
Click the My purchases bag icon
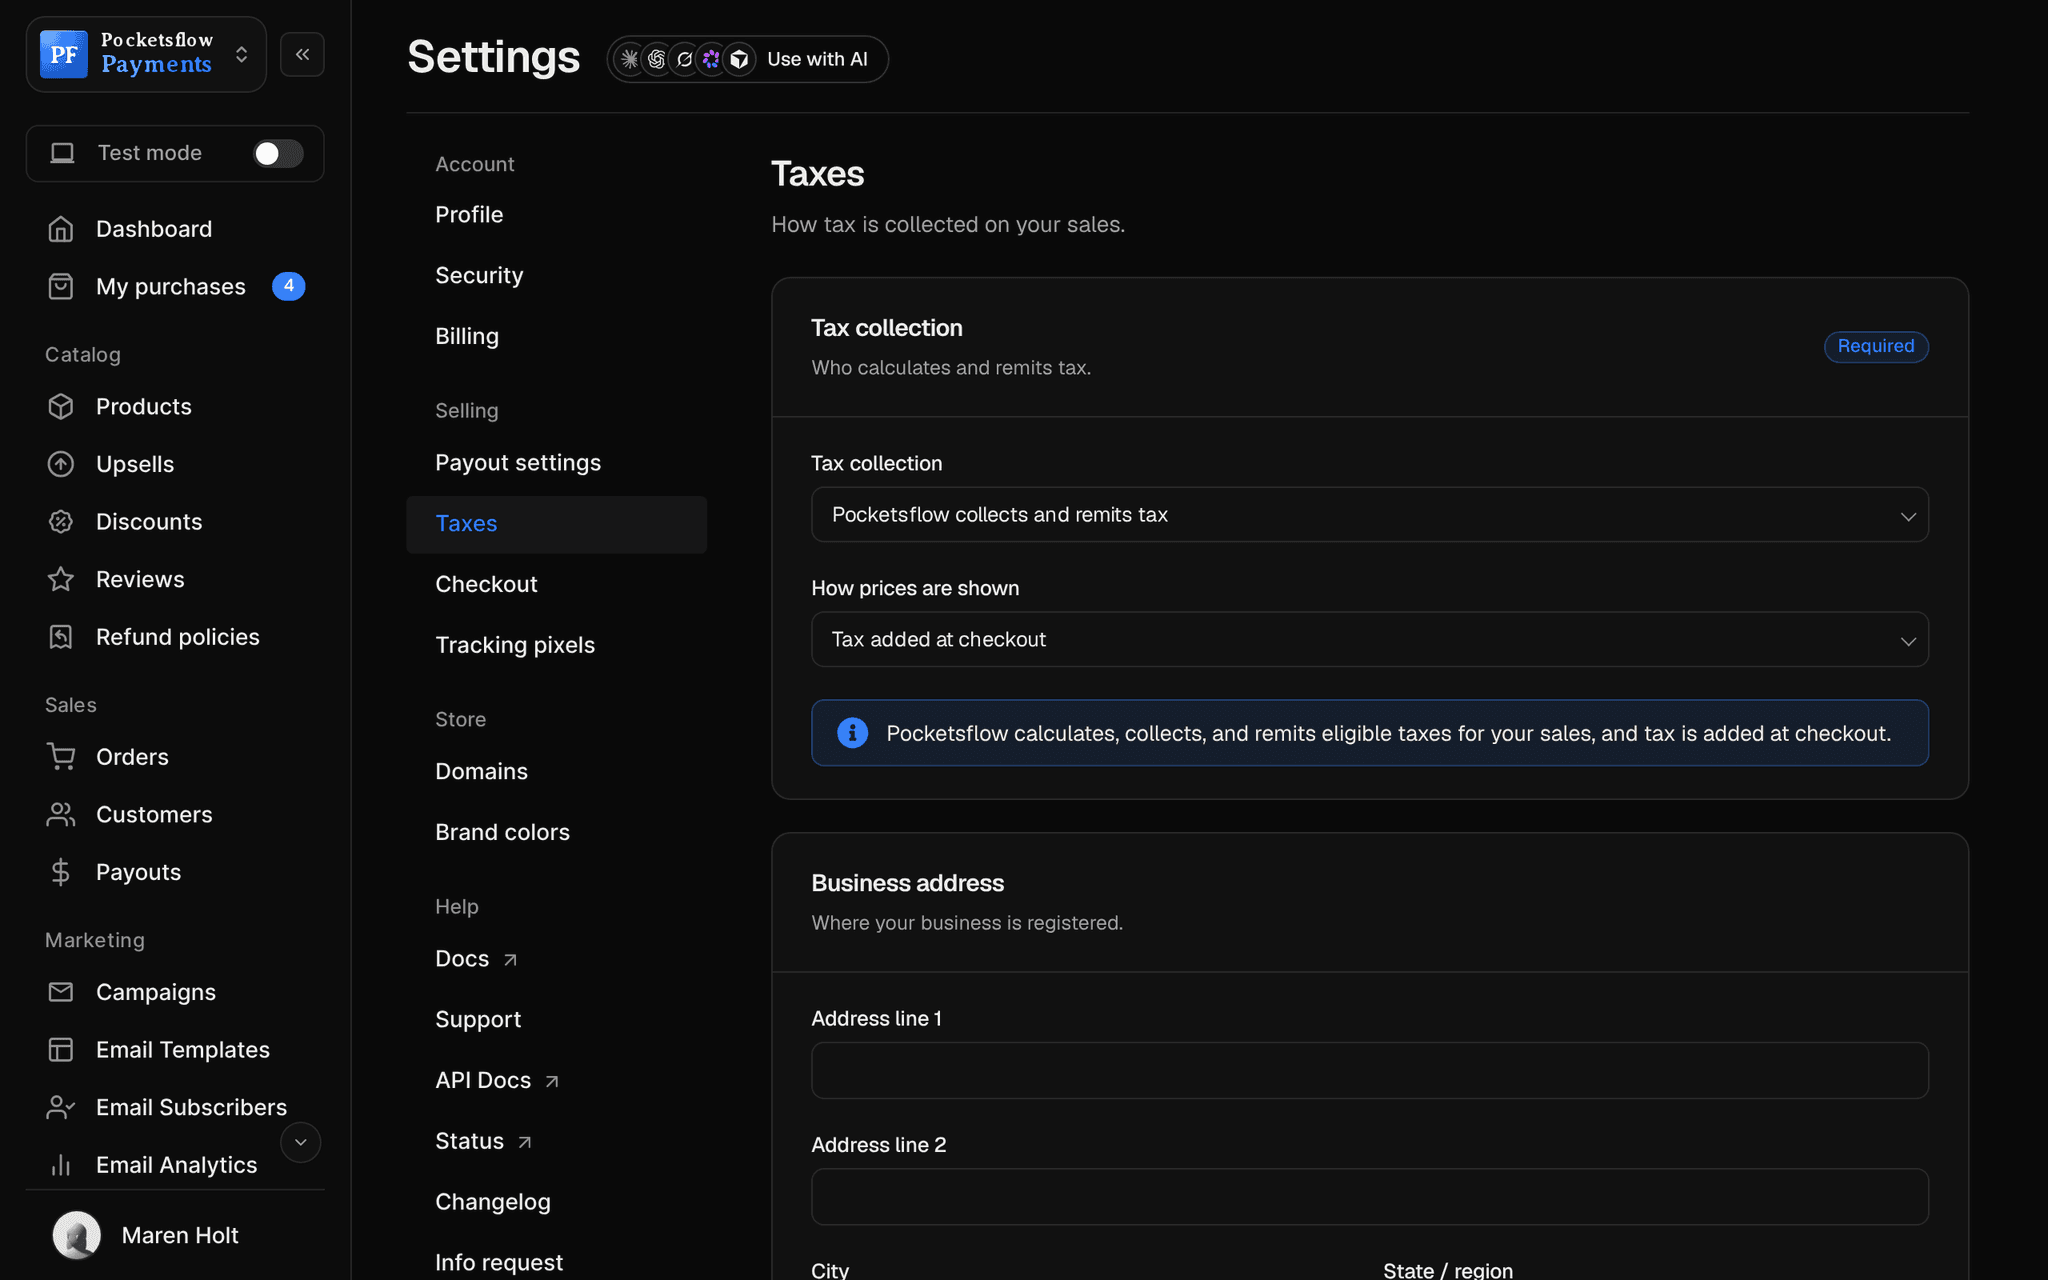[61, 287]
